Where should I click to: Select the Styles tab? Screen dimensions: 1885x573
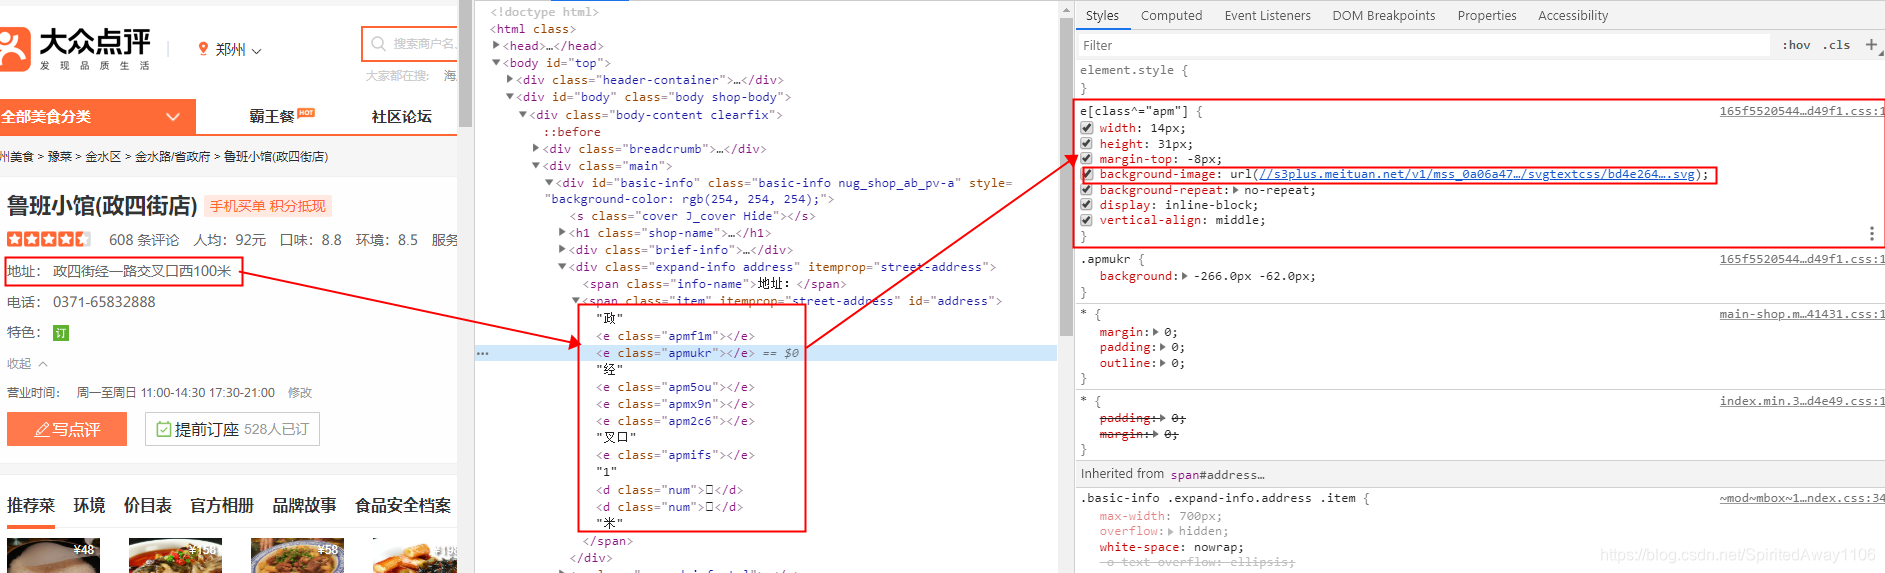(1102, 16)
